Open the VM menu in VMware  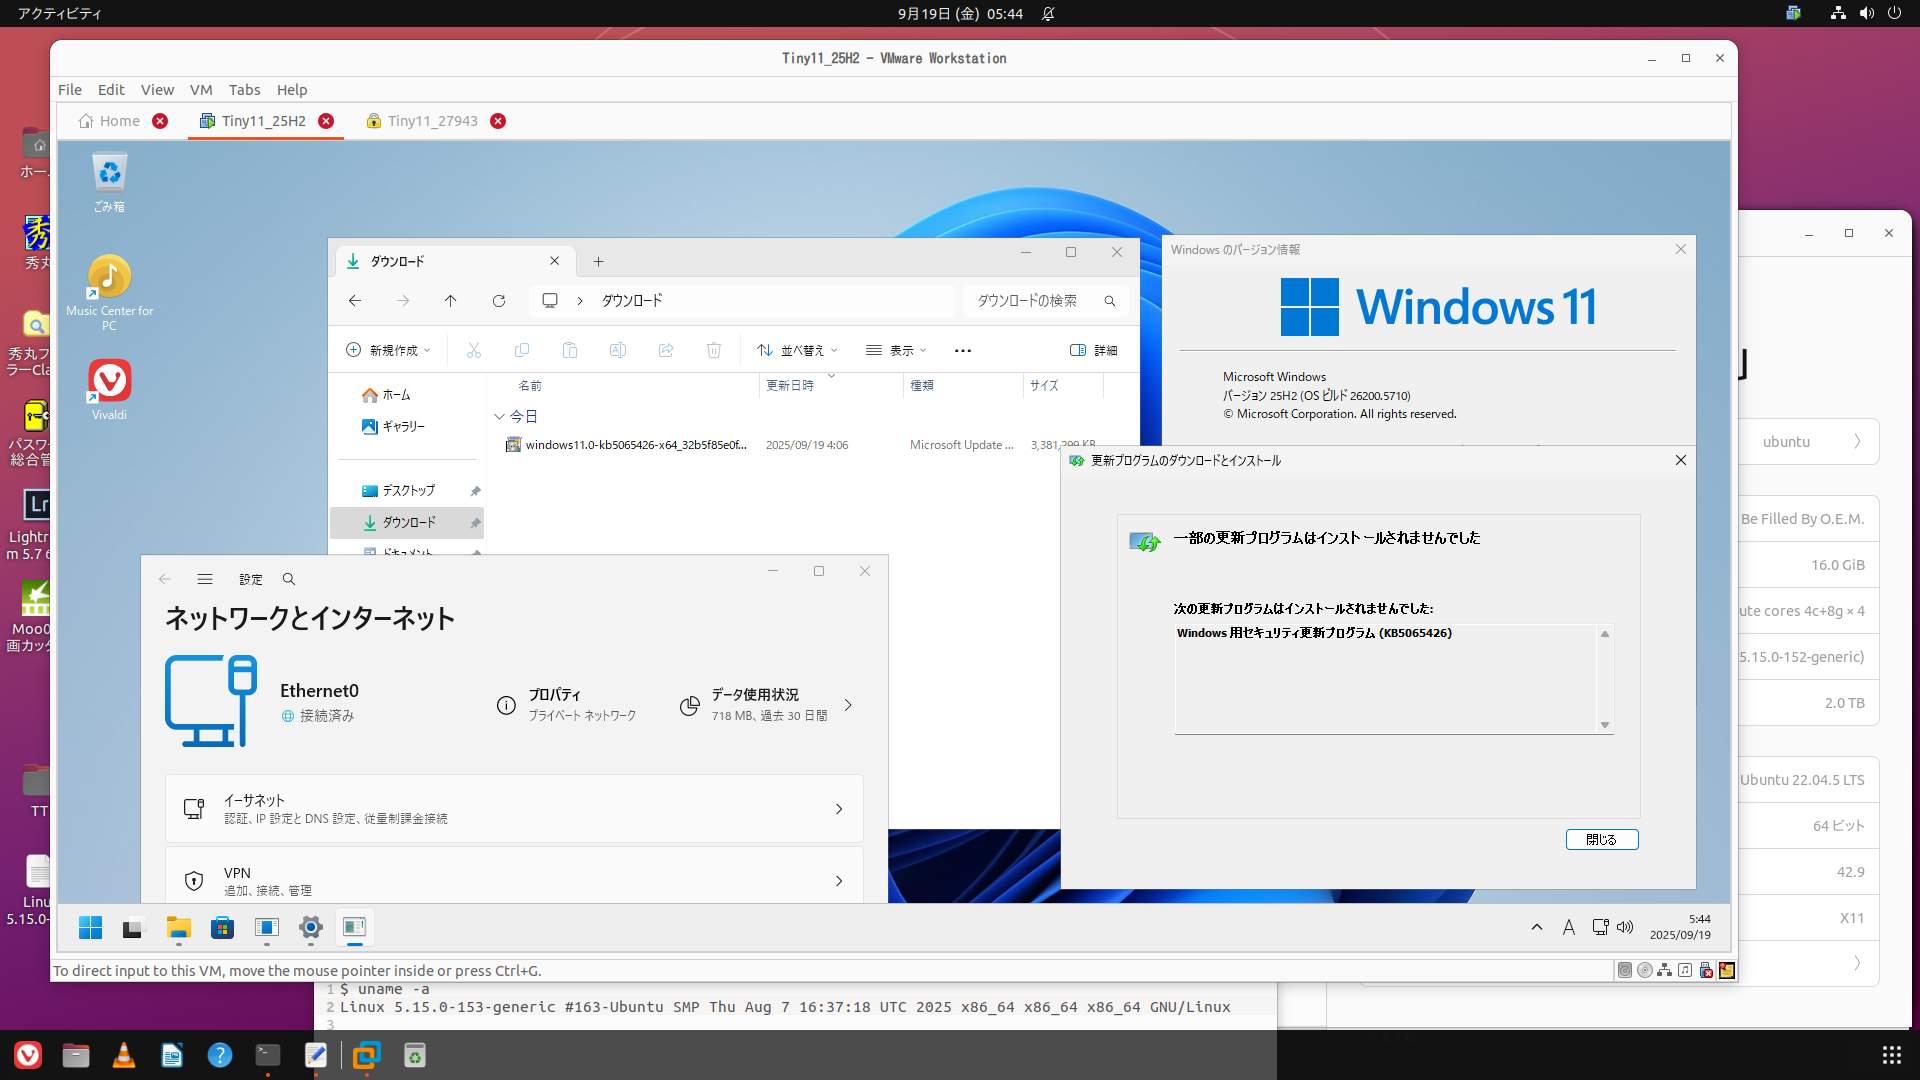tap(201, 90)
